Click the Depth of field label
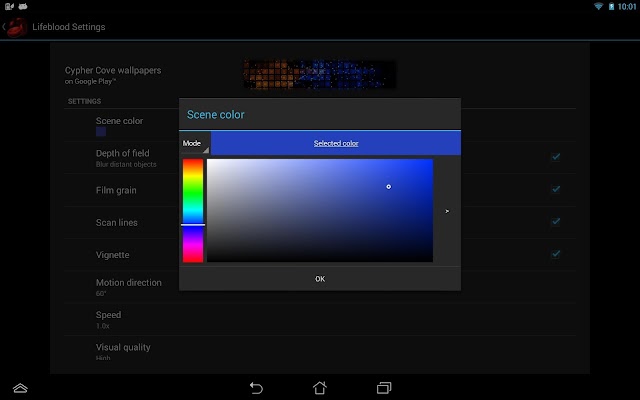The image size is (640, 400). (x=122, y=153)
